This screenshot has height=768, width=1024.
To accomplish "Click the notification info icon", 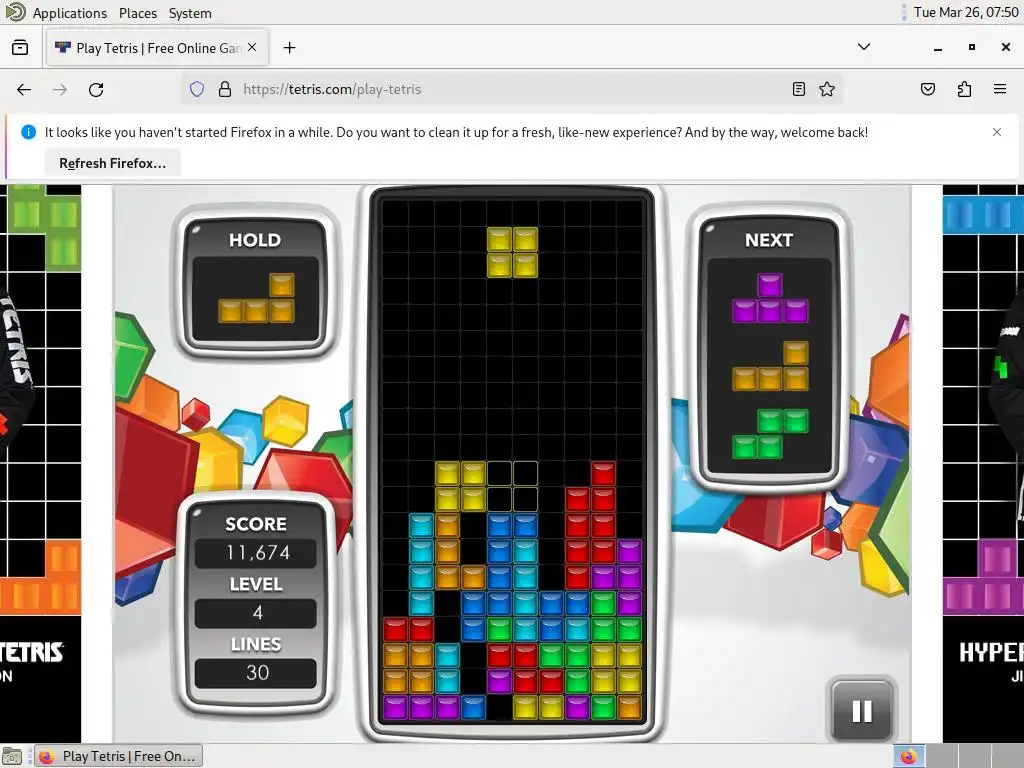I will coord(29,132).
